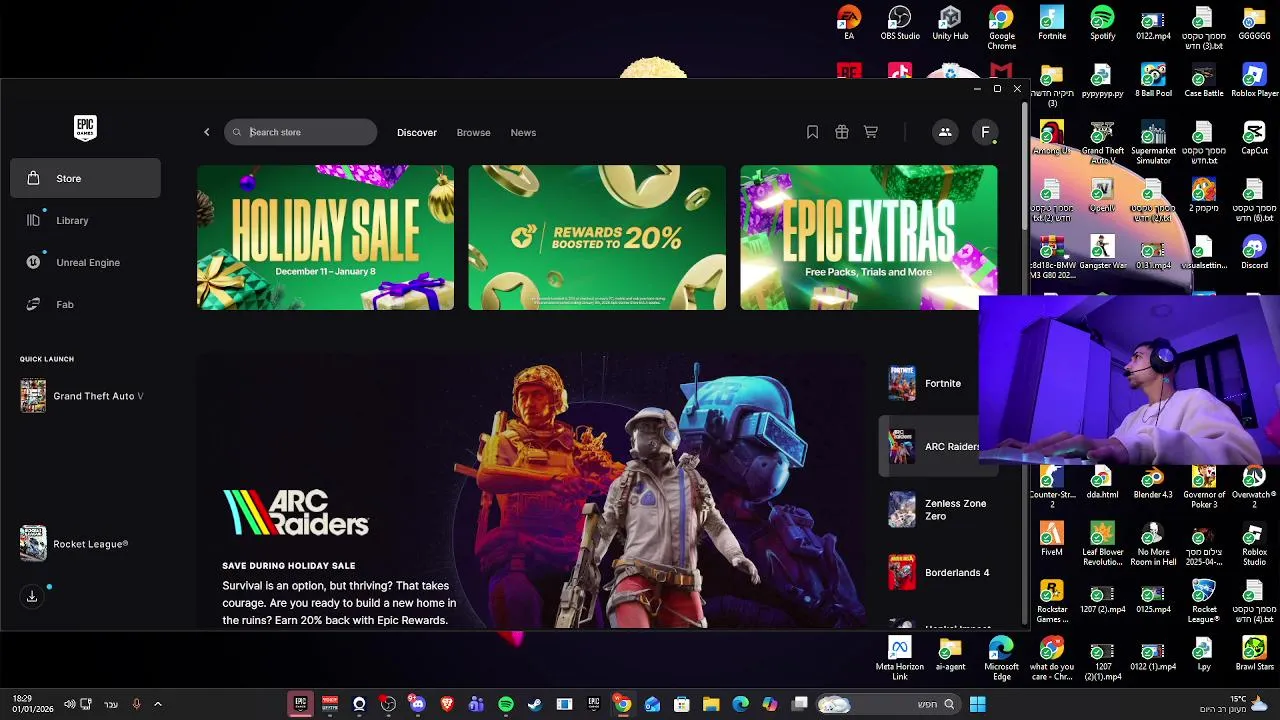Go back with the arrow beside search
This screenshot has width=1280, height=720.
pyautogui.click(x=207, y=132)
